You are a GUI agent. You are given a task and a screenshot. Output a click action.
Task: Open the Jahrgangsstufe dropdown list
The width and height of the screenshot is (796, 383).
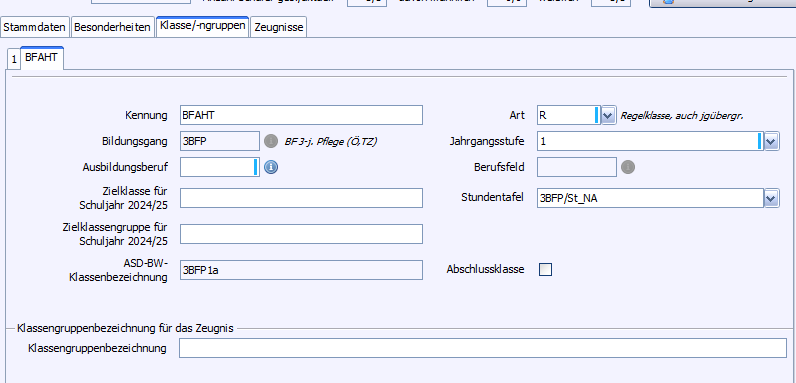click(x=772, y=141)
